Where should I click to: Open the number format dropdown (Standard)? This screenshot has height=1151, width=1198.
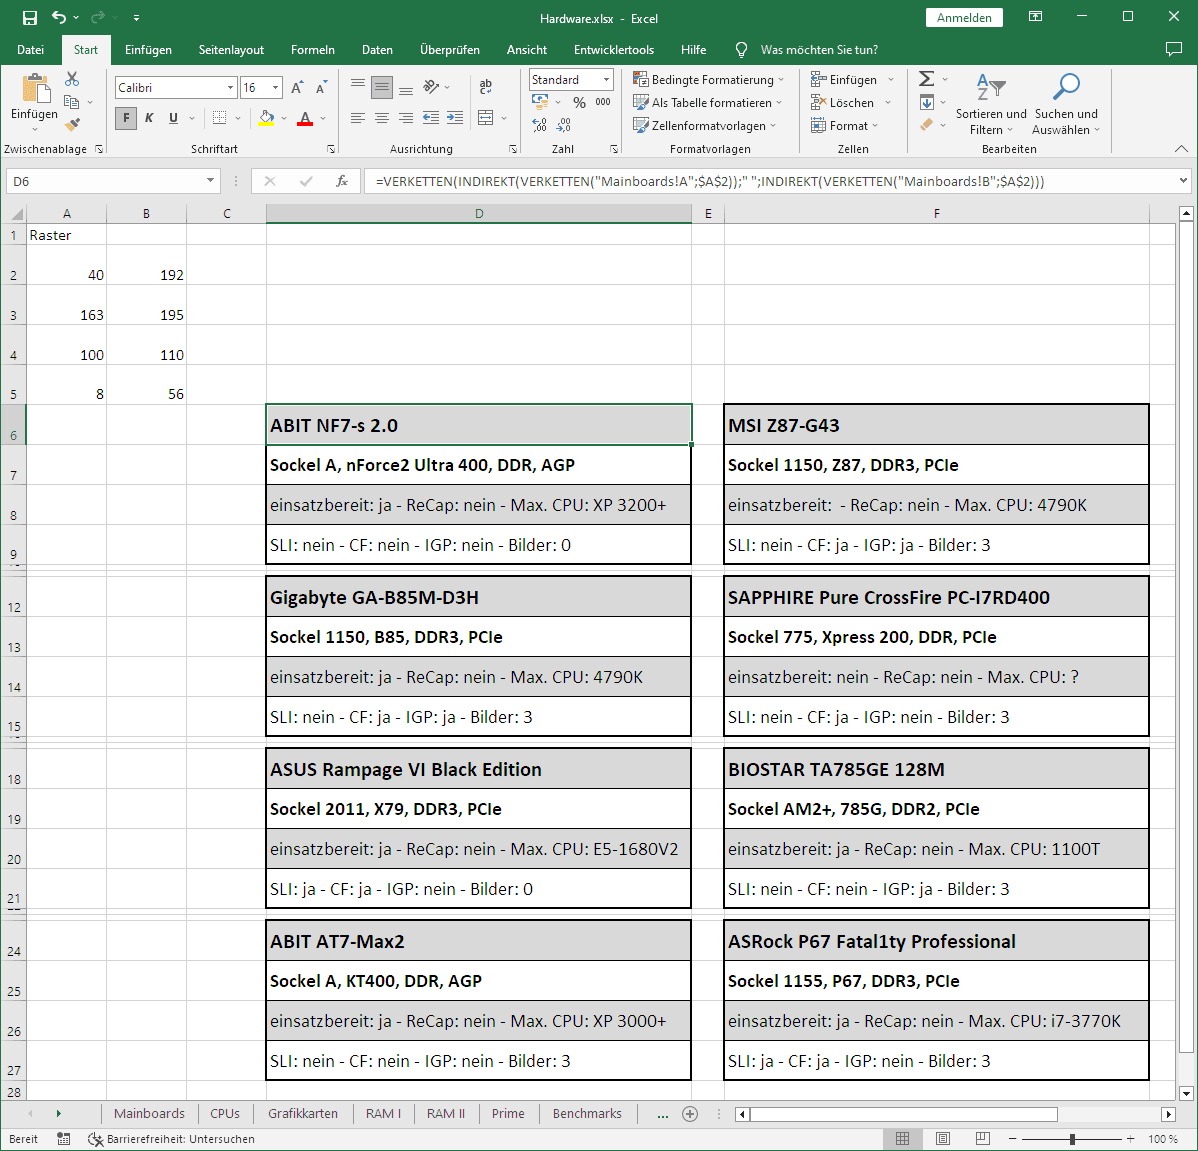(606, 79)
